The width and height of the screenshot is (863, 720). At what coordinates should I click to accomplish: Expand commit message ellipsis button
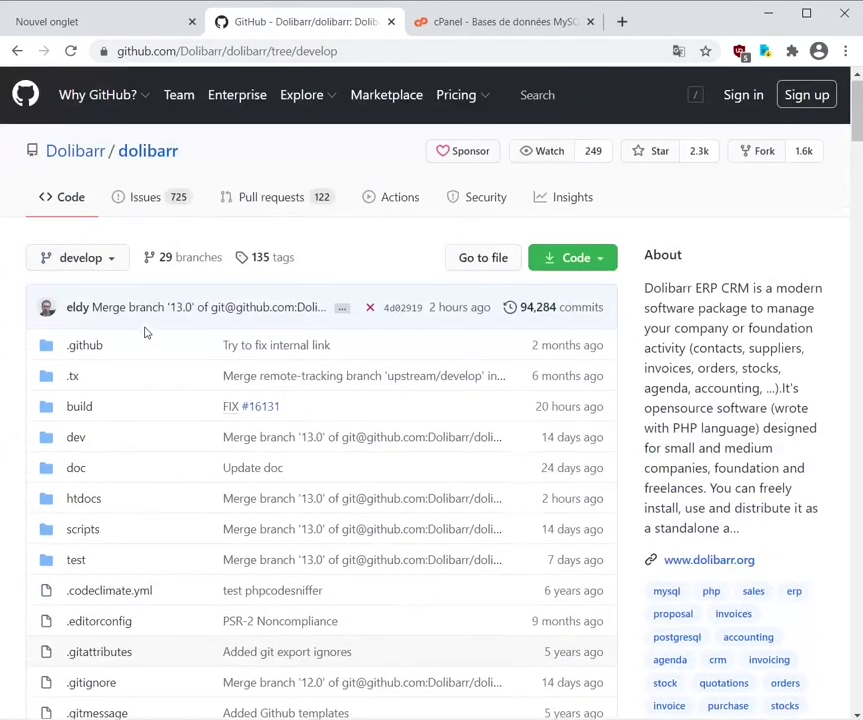pyautogui.click(x=342, y=308)
